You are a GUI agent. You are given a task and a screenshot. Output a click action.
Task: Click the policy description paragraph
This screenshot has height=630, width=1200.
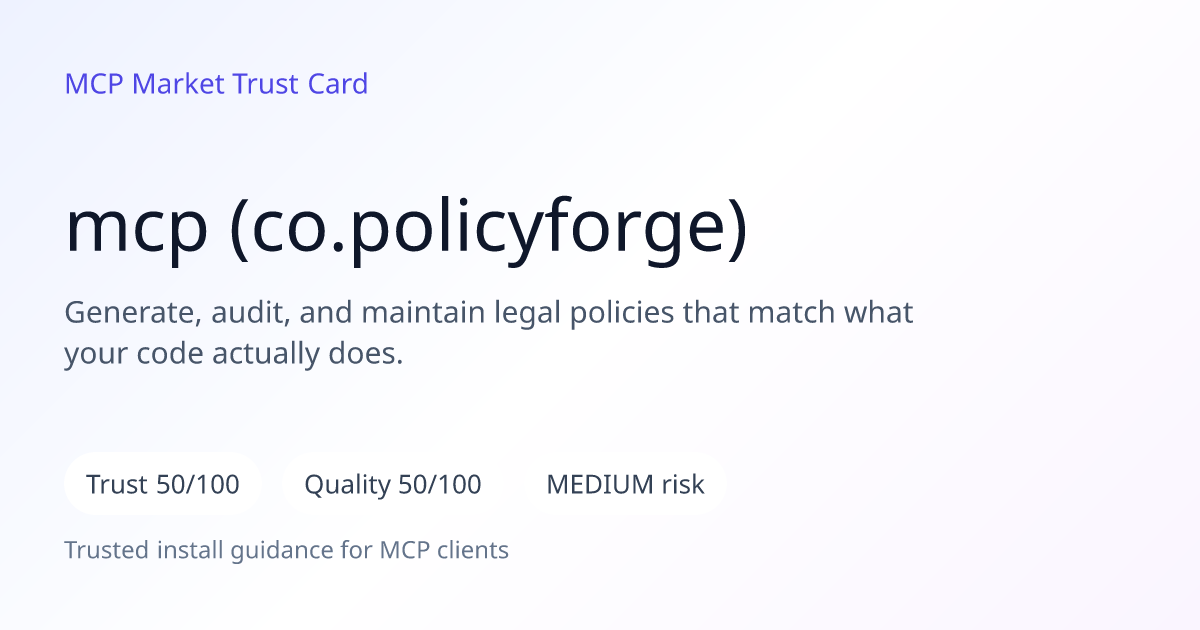tap(489, 333)
